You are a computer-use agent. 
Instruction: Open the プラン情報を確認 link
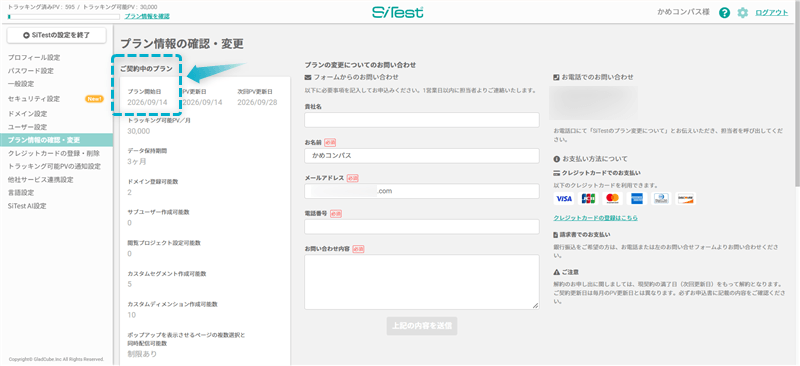pos(147,16)
